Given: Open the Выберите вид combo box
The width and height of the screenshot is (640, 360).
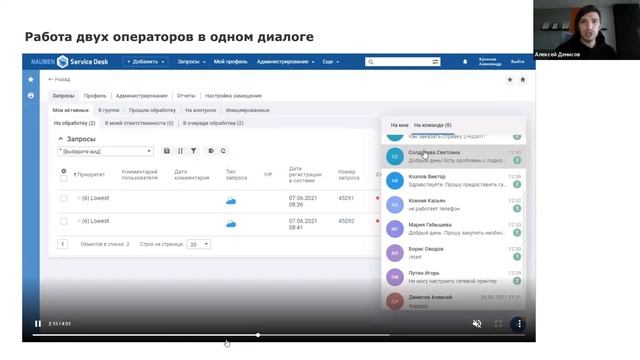Looking at the screenshot, I should 105,151.
